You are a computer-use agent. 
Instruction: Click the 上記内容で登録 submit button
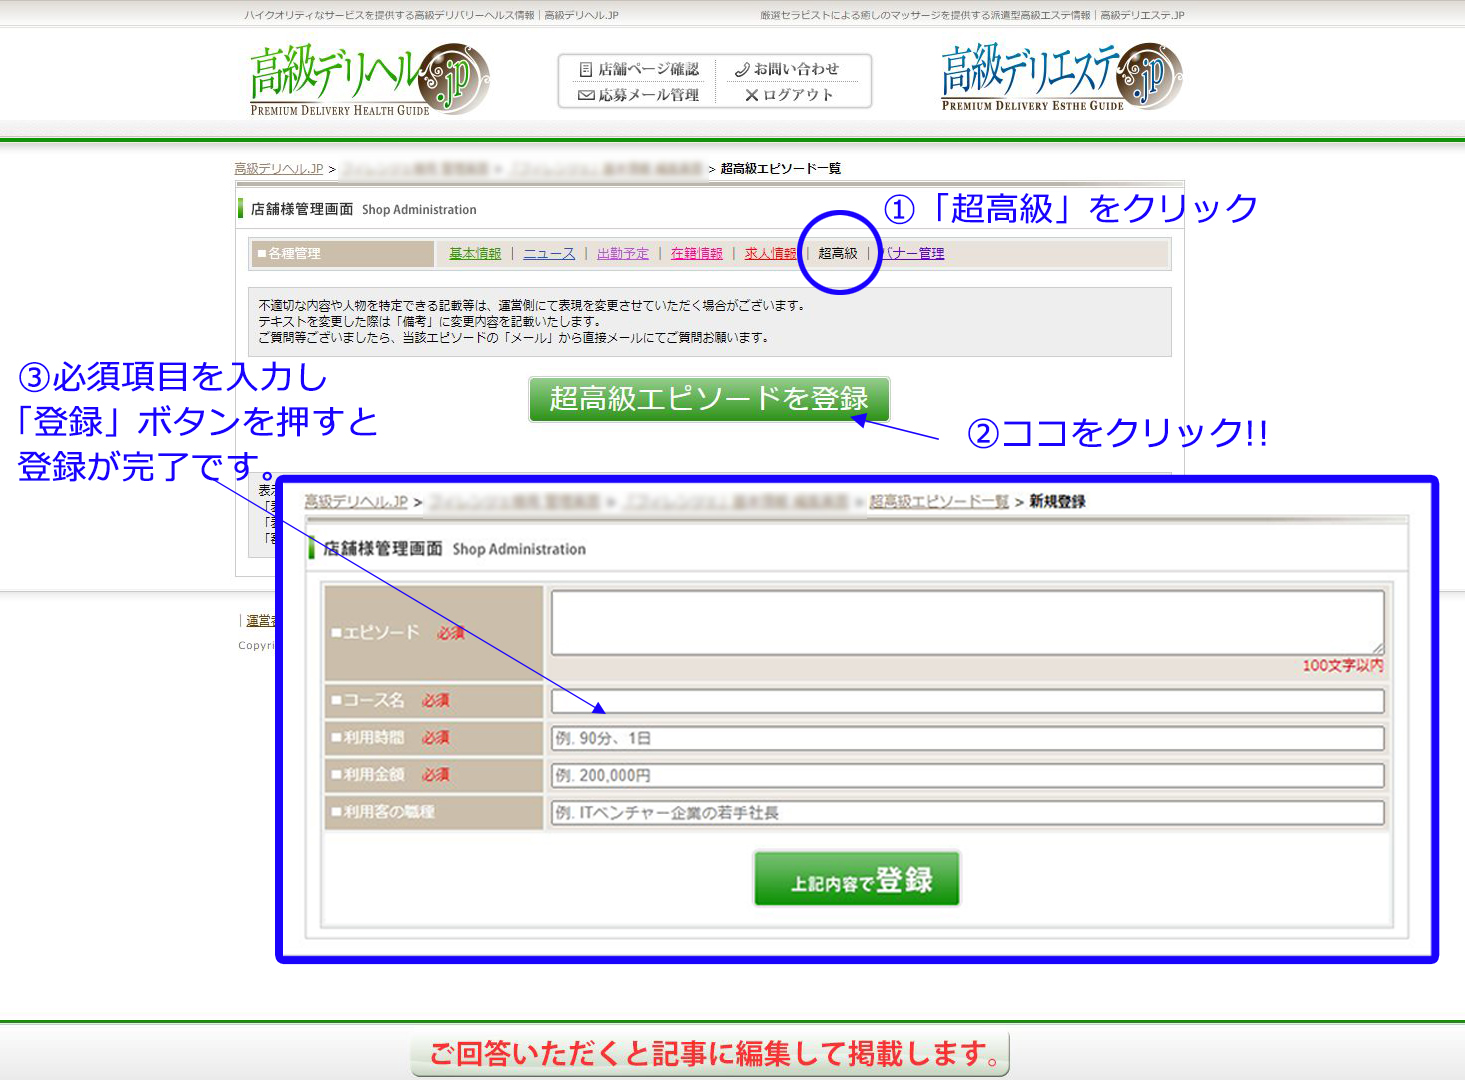click(857, 879)
